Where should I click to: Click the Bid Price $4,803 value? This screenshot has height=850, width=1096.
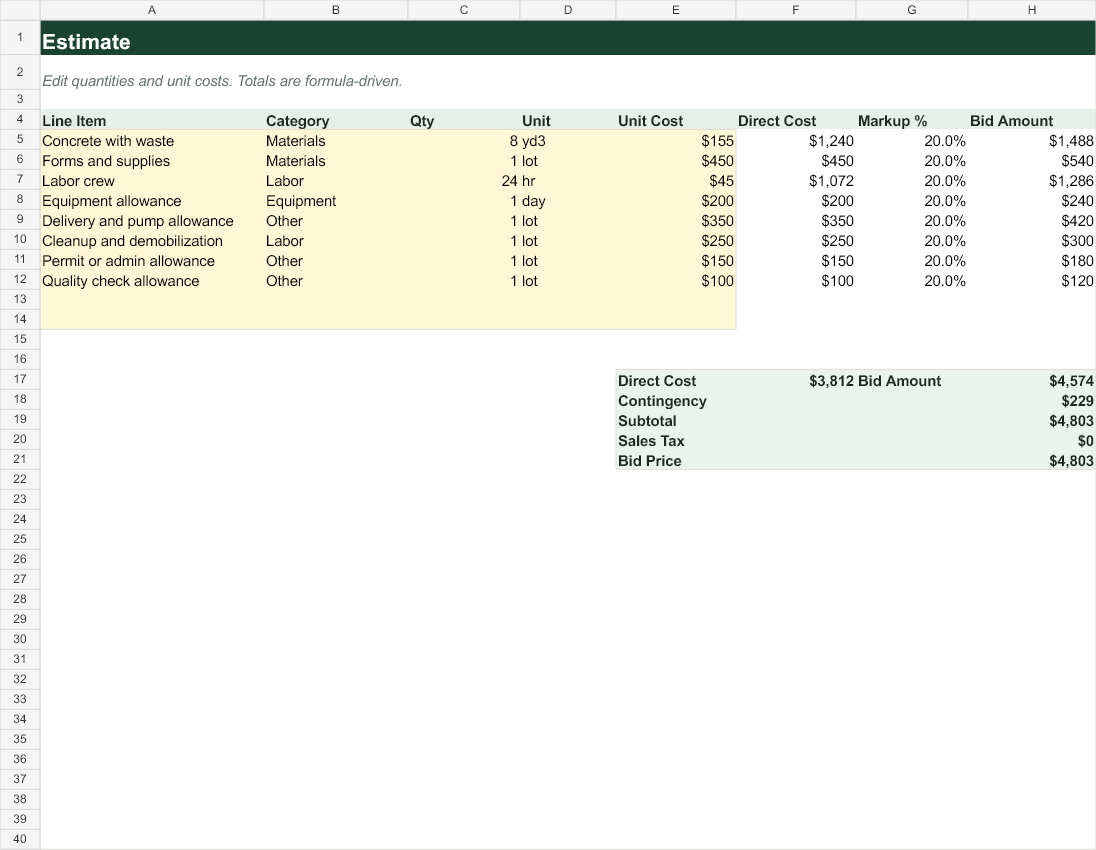tap(1032, 461)
